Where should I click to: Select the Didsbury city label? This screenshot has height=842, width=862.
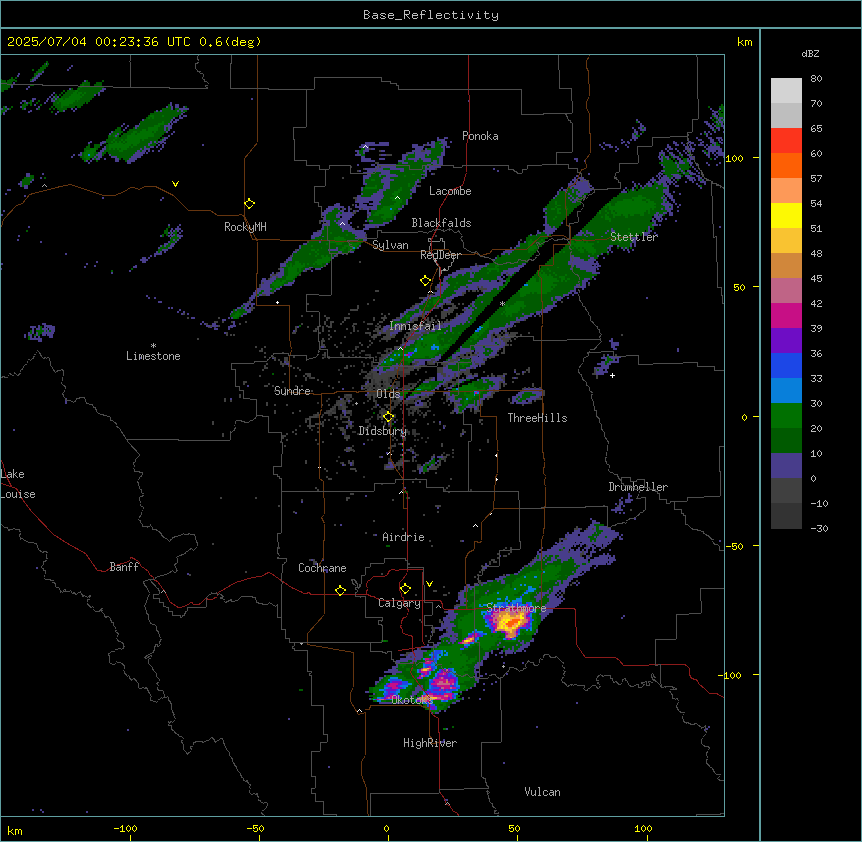pyautogui.click(x=383, y=431)
